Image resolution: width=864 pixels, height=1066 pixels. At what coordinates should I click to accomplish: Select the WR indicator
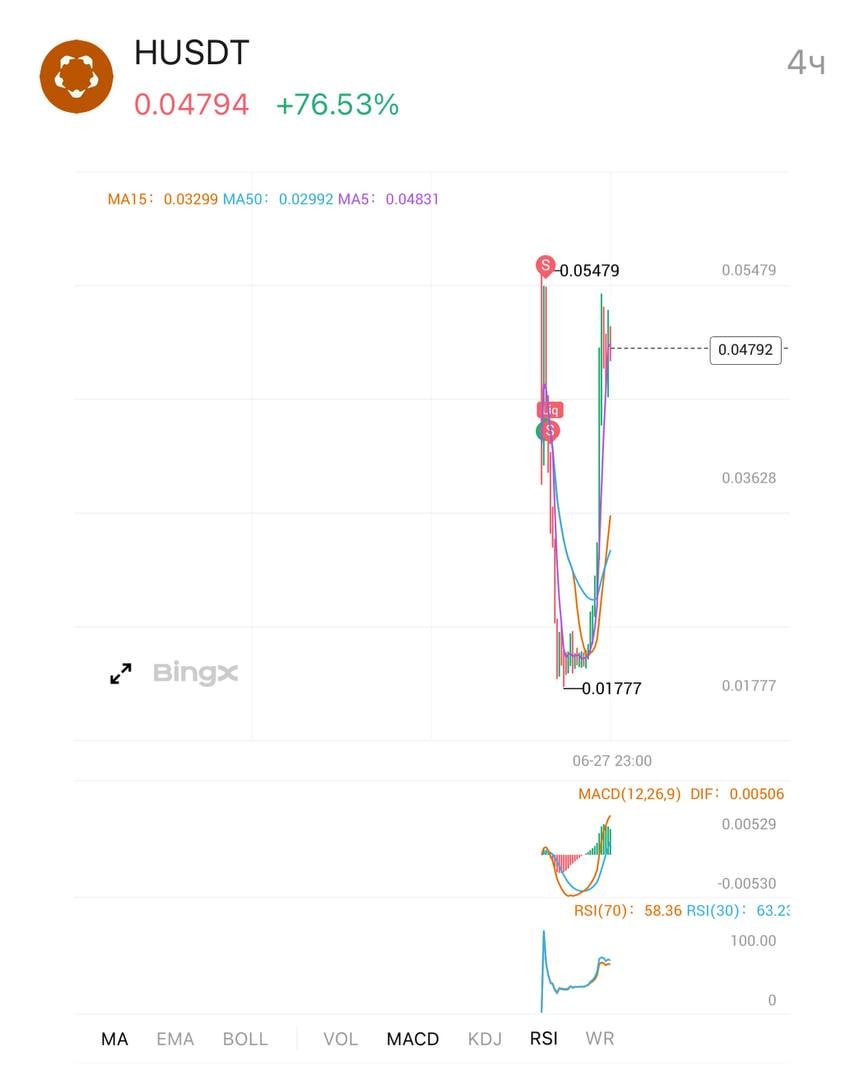pyautogui.click(x=600, y=1038)
